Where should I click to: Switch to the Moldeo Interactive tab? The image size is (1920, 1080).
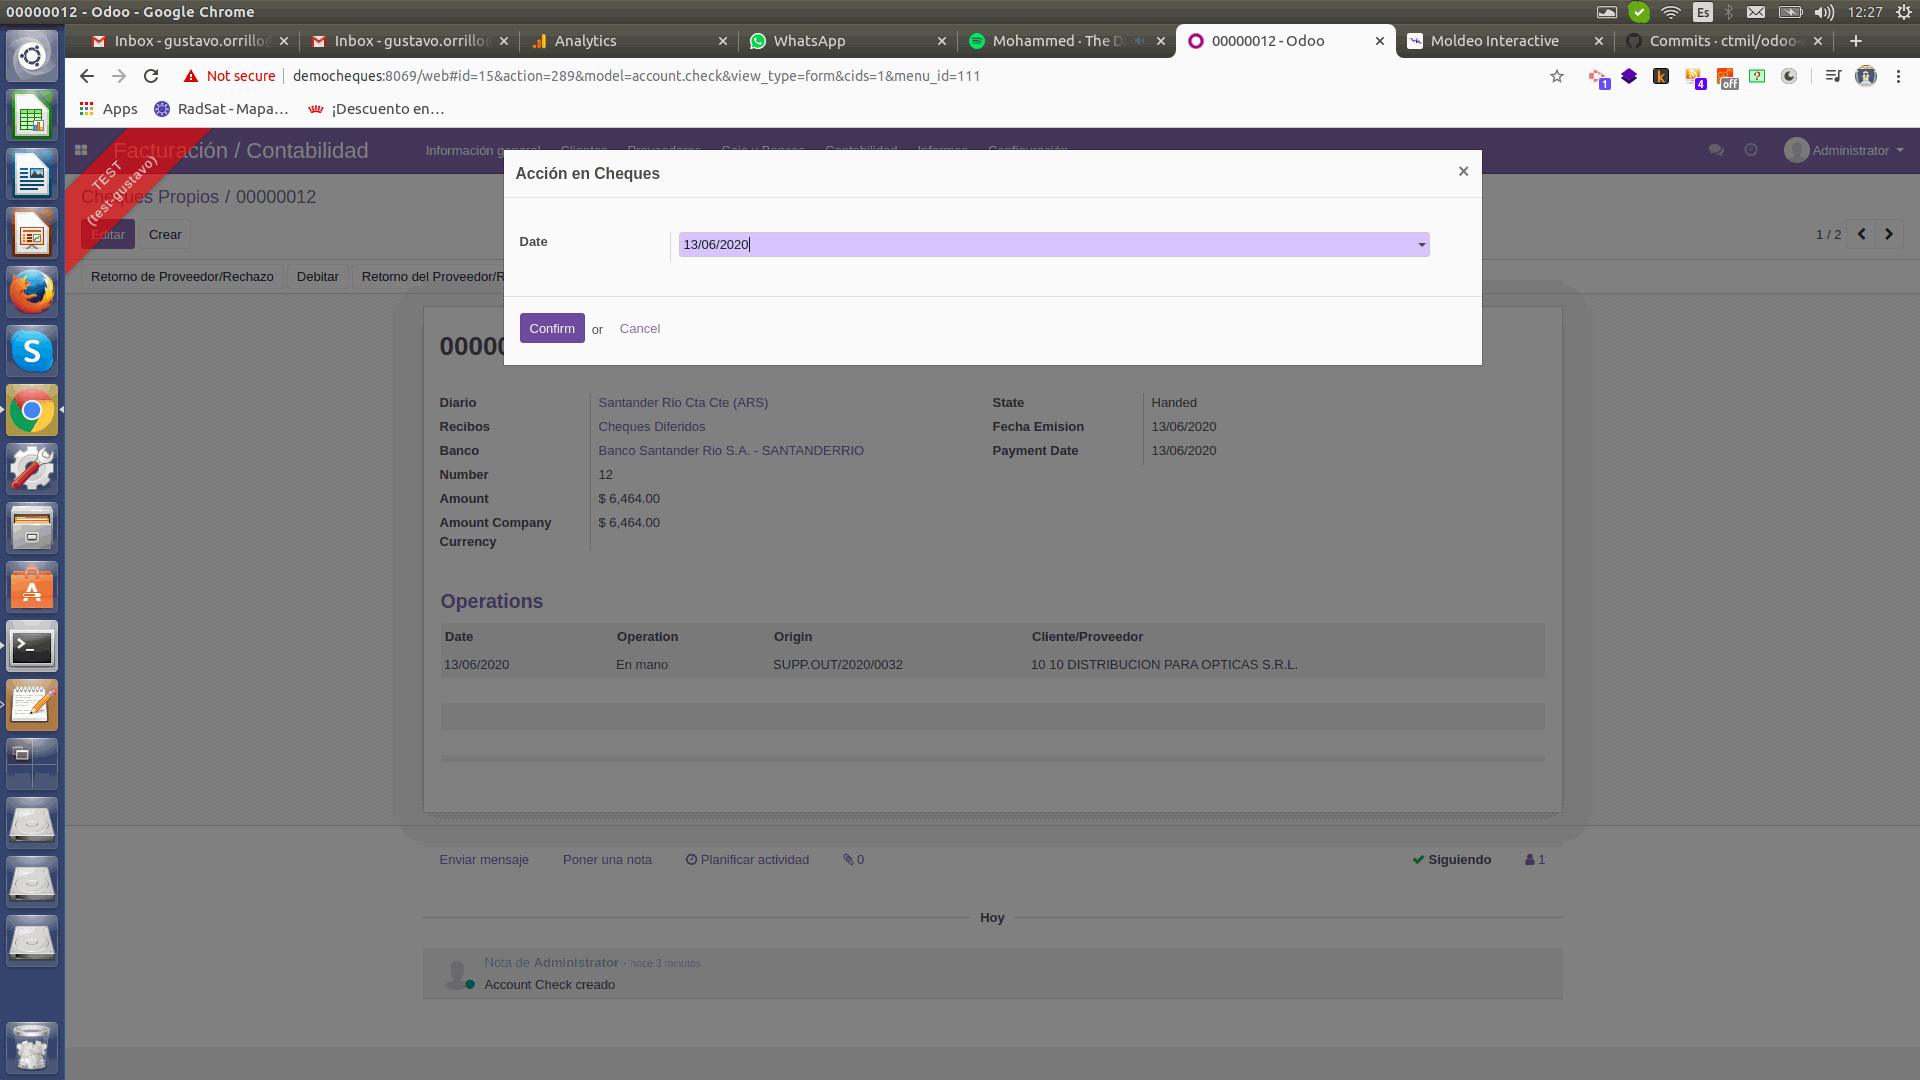pos(1505,41)
